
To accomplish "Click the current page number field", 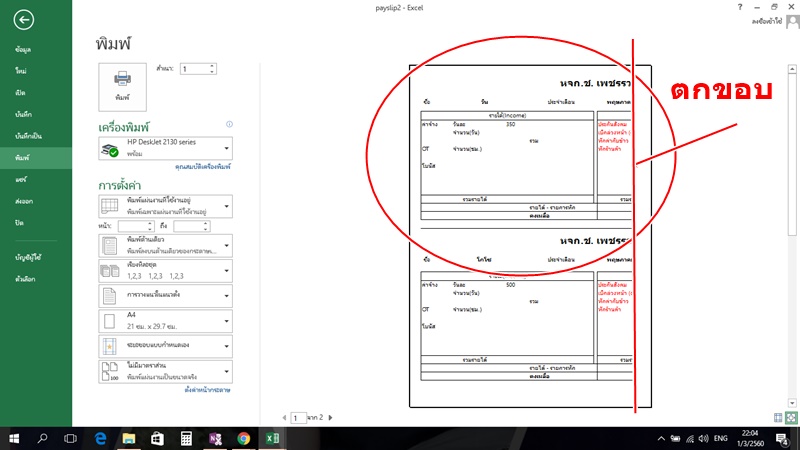I will 298,418.
